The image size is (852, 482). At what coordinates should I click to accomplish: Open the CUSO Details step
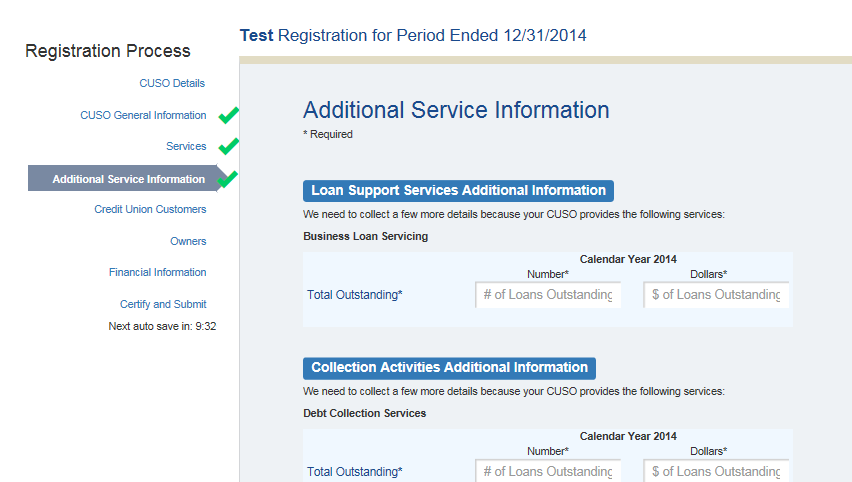172,83
